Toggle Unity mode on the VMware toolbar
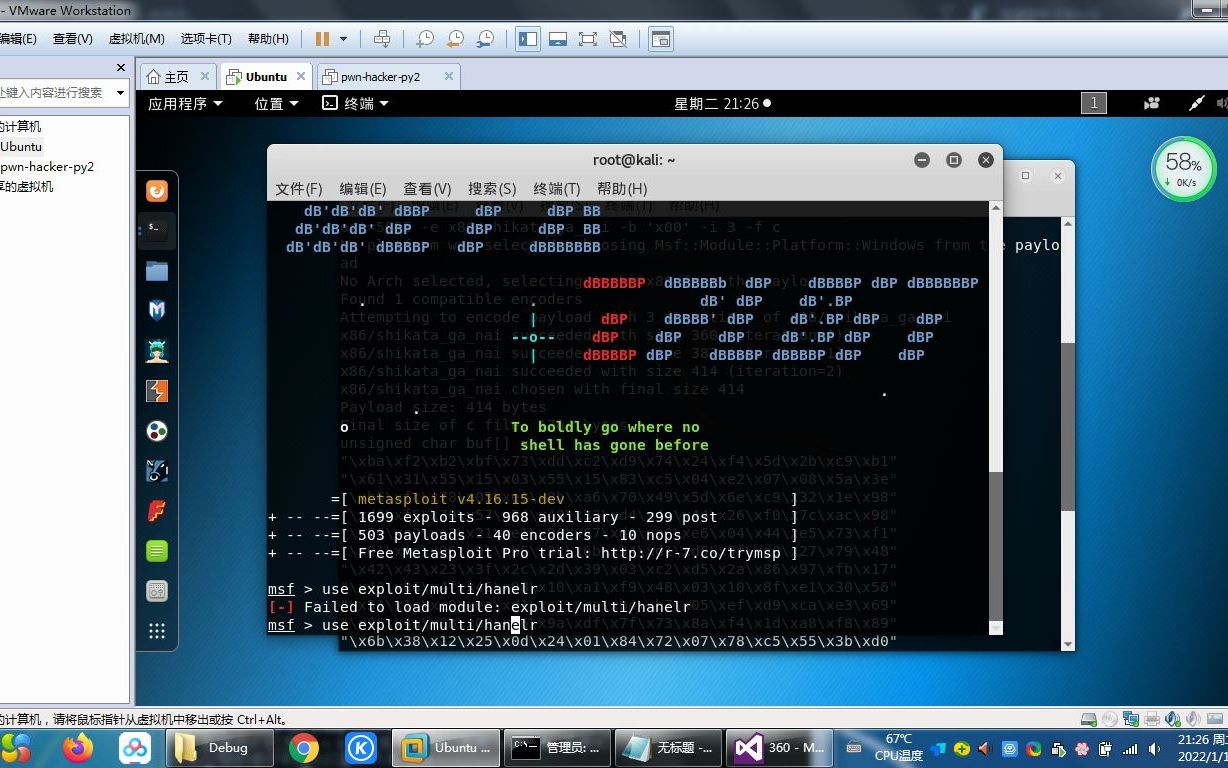Image resolution: width=1228 pixels, height=768 pixels. (617, 38)
